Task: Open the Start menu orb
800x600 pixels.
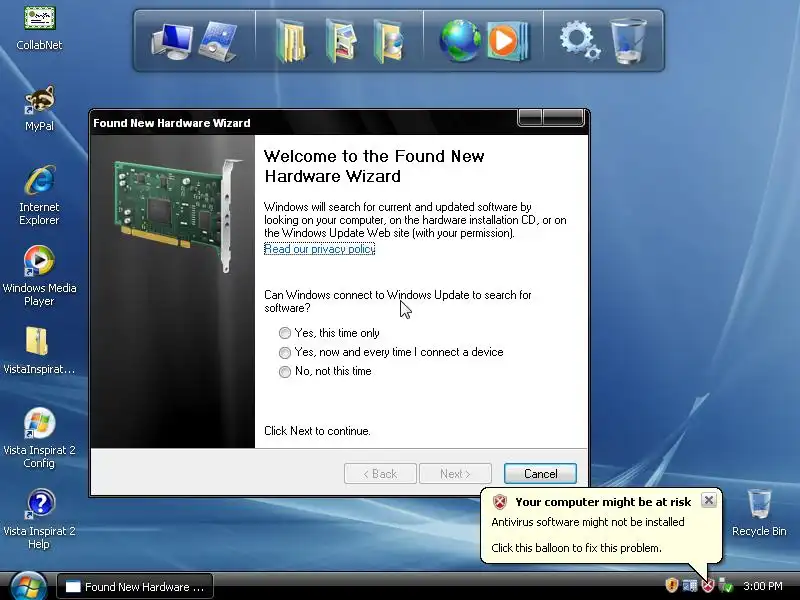Action: 28,586
